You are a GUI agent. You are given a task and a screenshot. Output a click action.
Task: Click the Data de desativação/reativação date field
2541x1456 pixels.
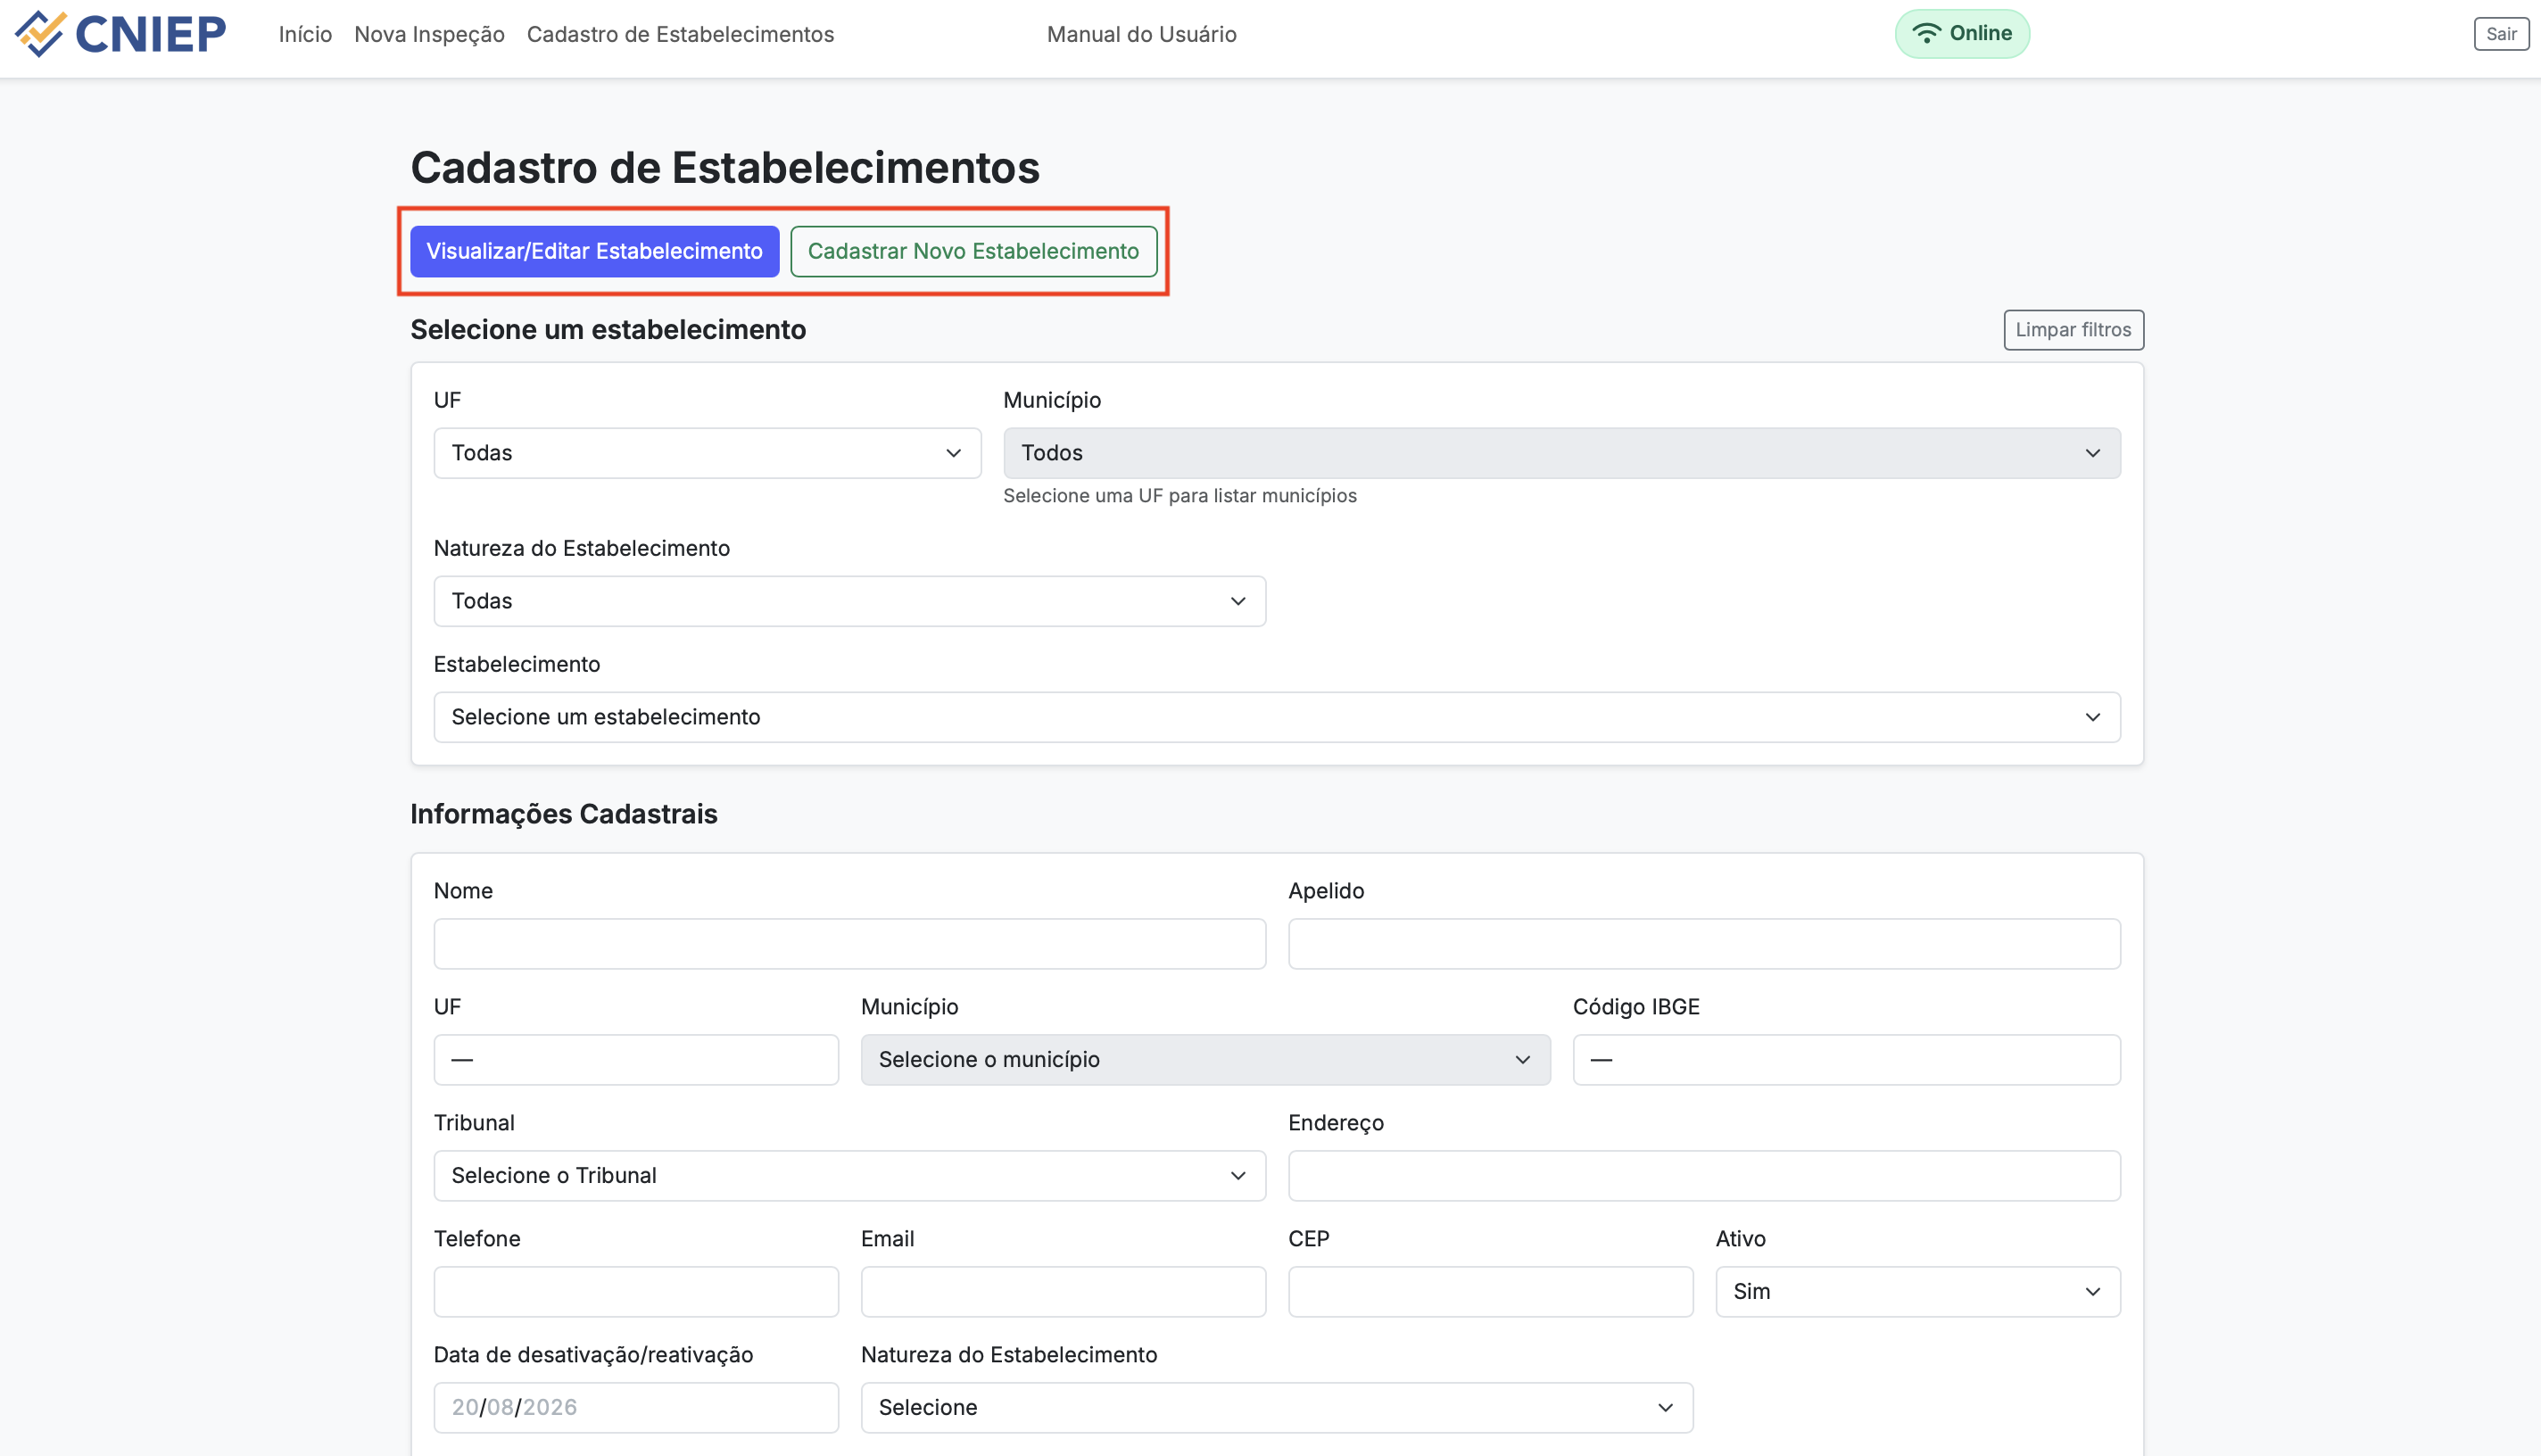click(636, 1408)
